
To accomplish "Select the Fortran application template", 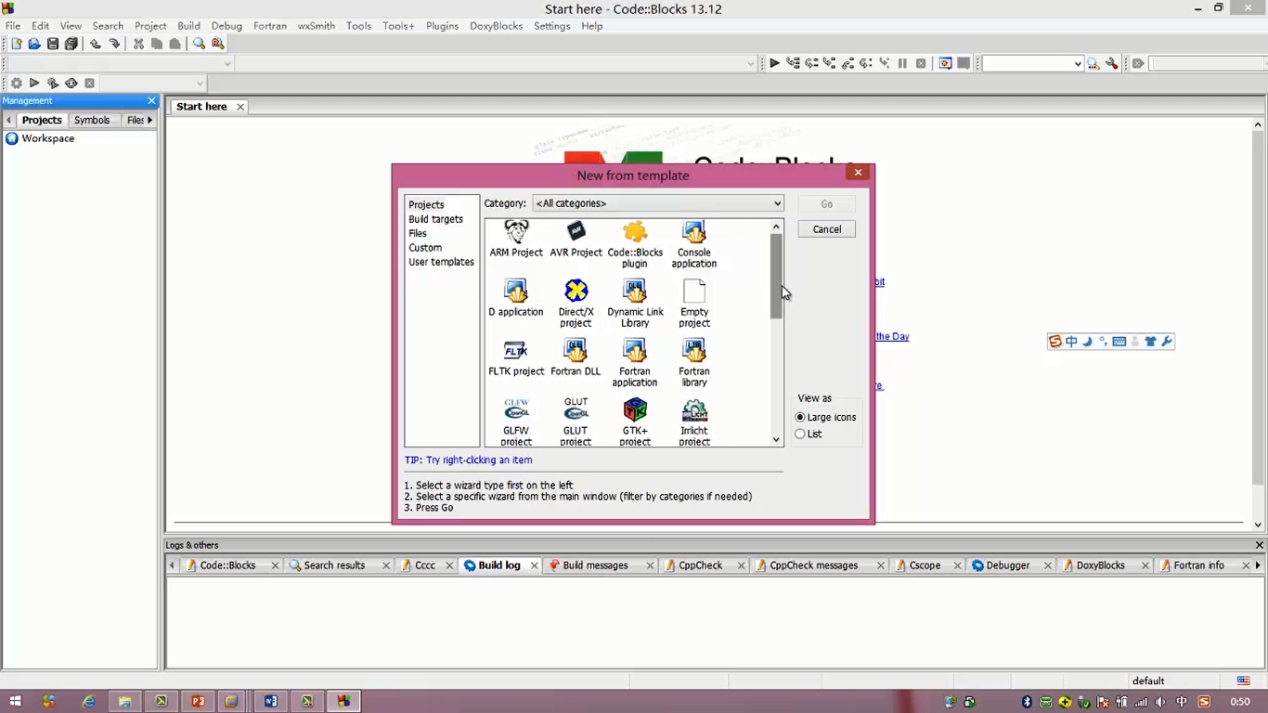I will 635,363.
